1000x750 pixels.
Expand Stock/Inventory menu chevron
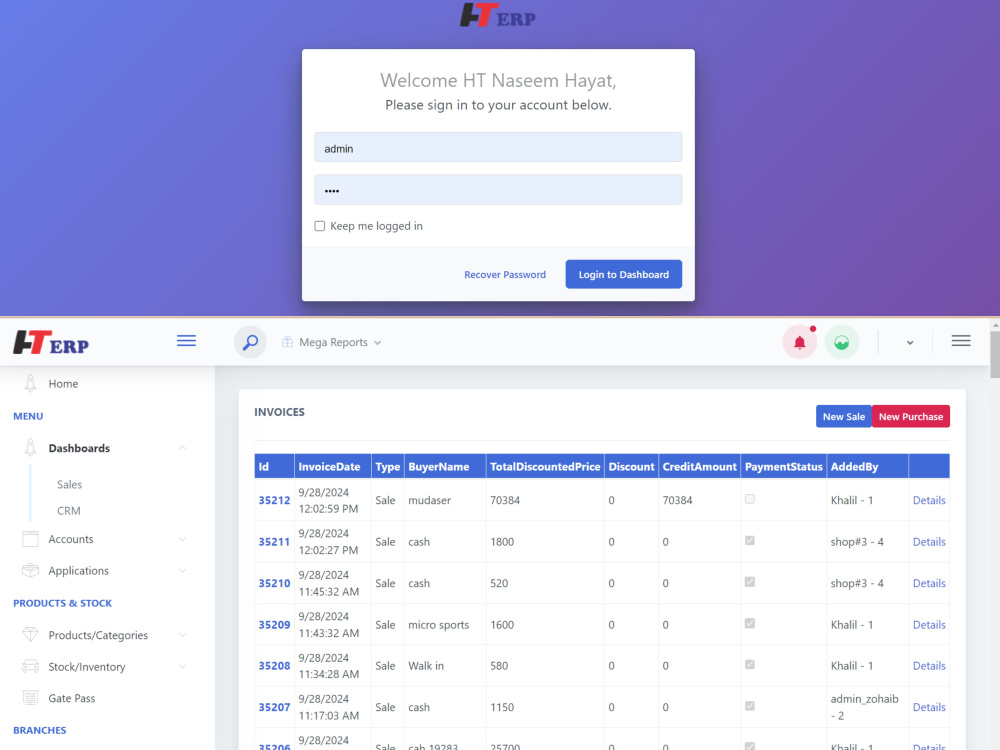click(182, 666)
